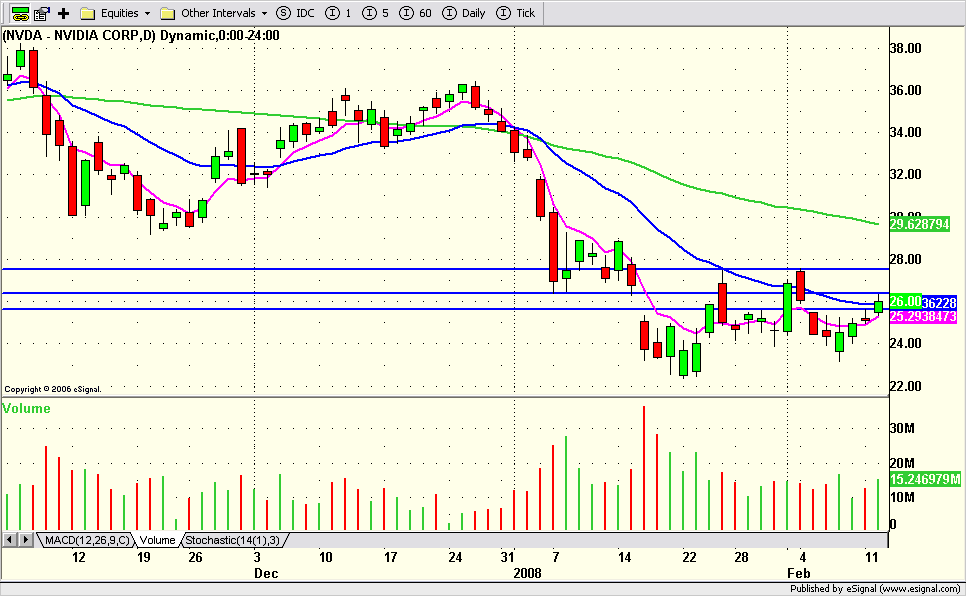Open the Equities dropdown arrow
The height and width of the screenshot is (596, 966).
pos(147,14)
